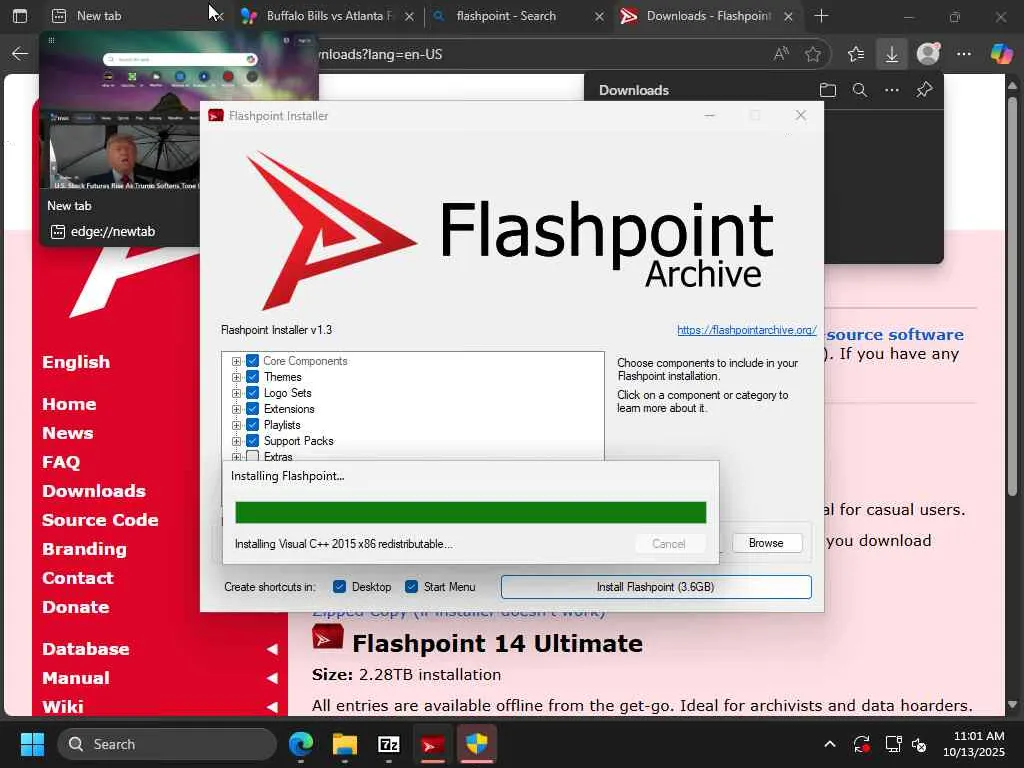The width and height of the screenshot is (1024, 768).
Task: Open the Favorites list icon in toolbar
Action: coord(856,54)
